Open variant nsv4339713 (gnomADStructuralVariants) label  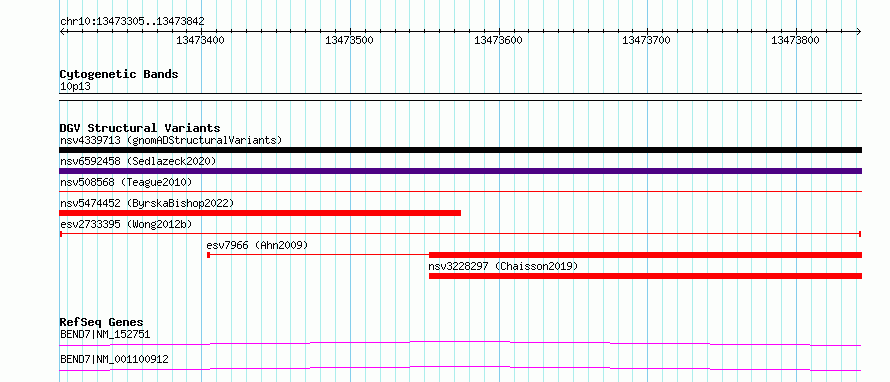(x=171, y=140)
